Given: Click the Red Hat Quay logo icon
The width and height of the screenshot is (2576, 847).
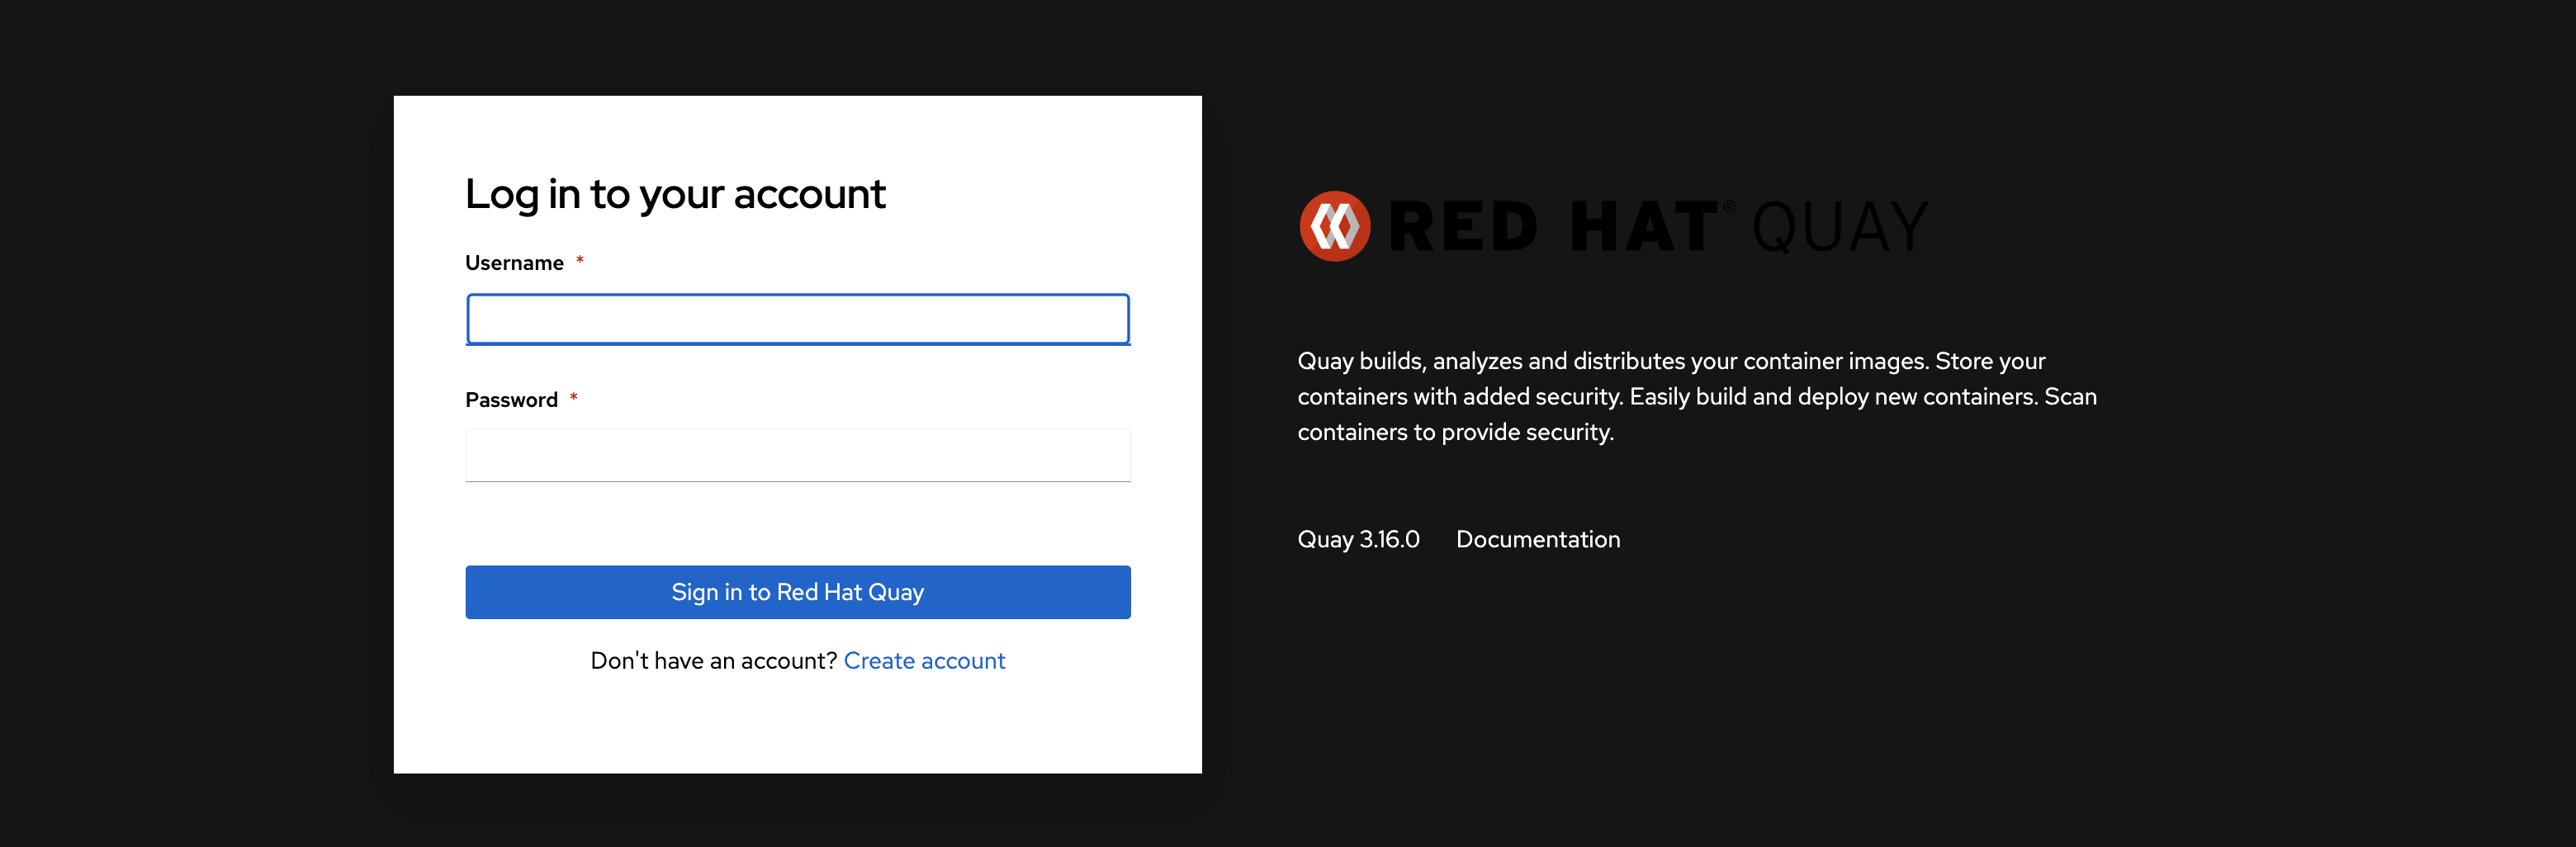Looking at the screenshot, I should click(1334, 226).
